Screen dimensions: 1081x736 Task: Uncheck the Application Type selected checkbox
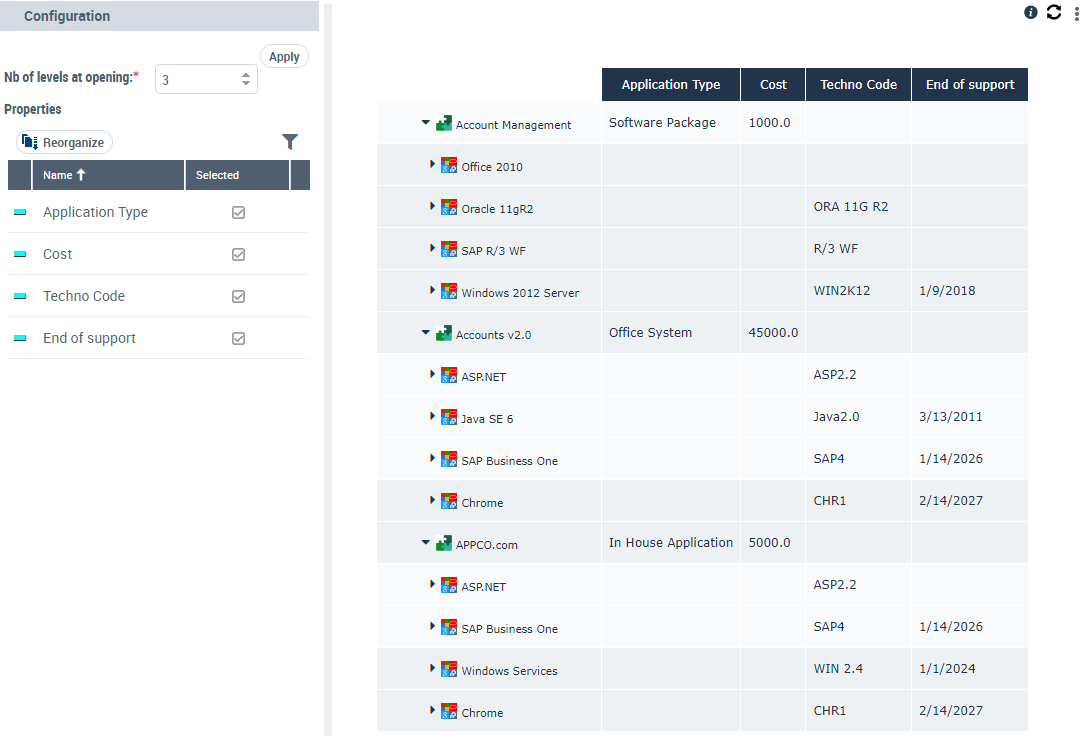238,212
